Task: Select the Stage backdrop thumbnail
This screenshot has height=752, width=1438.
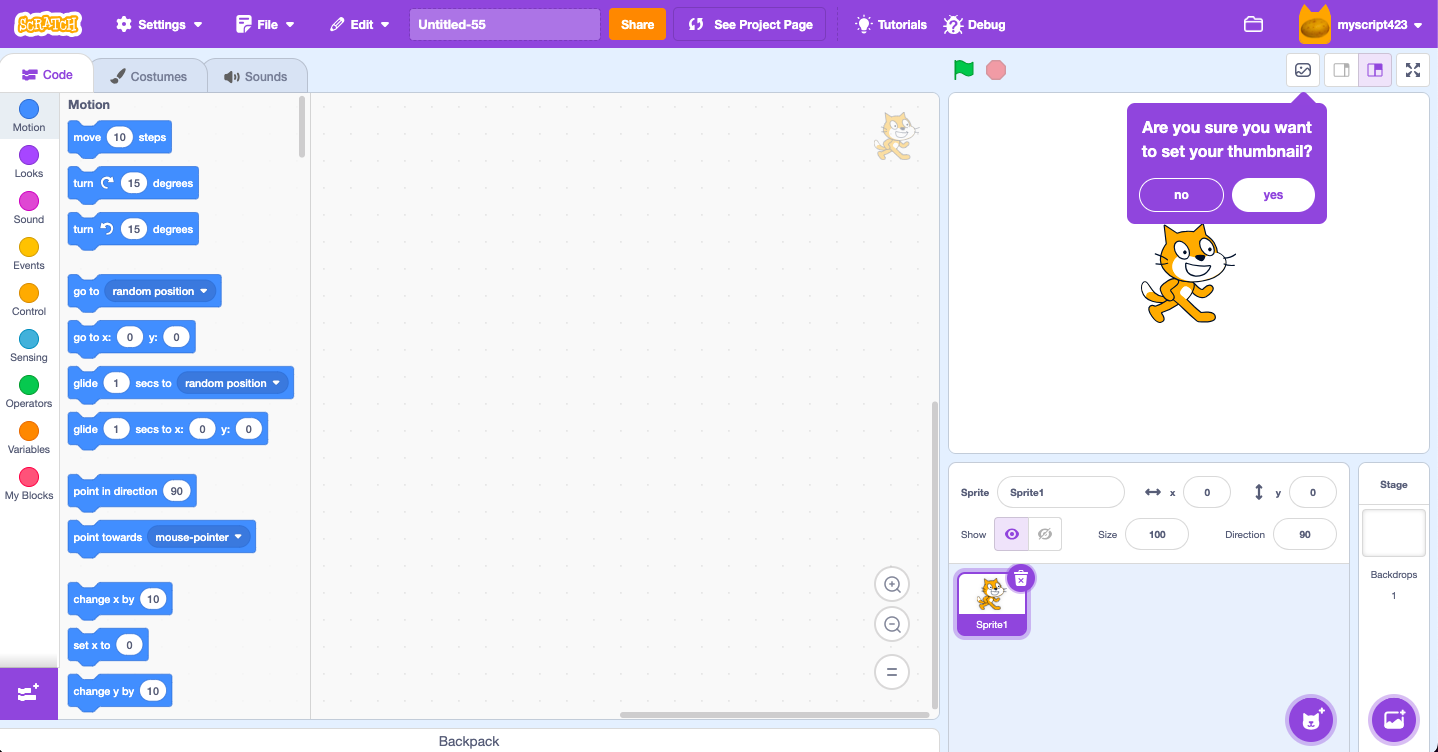Action: click(x=1394, y=533)
